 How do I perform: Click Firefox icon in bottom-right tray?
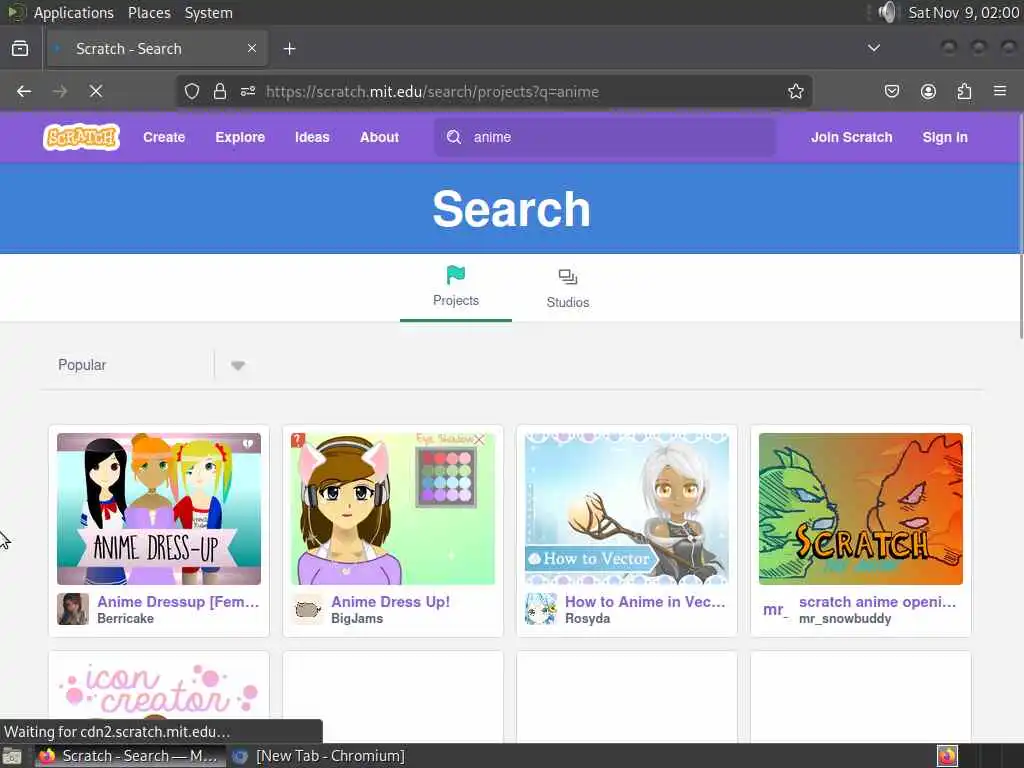tap(947, 756)
